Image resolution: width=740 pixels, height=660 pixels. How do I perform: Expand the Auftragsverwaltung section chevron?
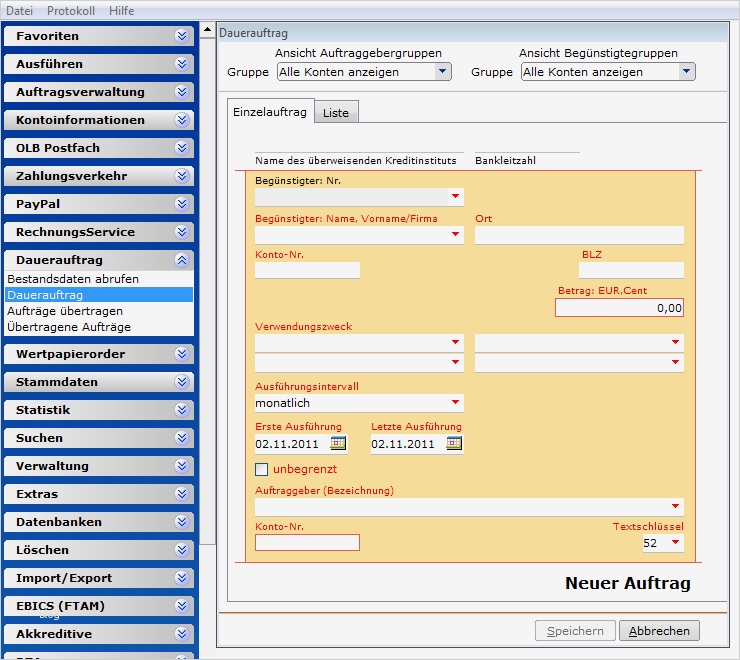click(x=182, y=92)
